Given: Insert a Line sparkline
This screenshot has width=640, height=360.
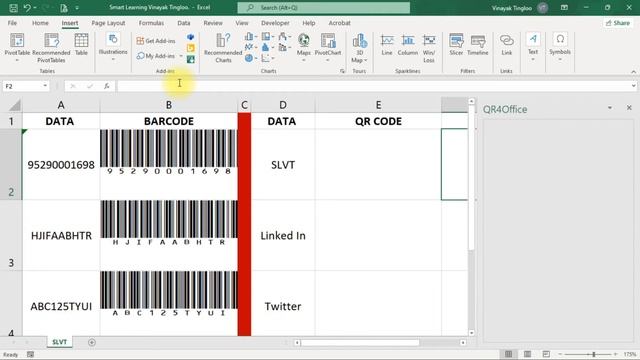Looking at the screenshot, I should tap(387, 45).
